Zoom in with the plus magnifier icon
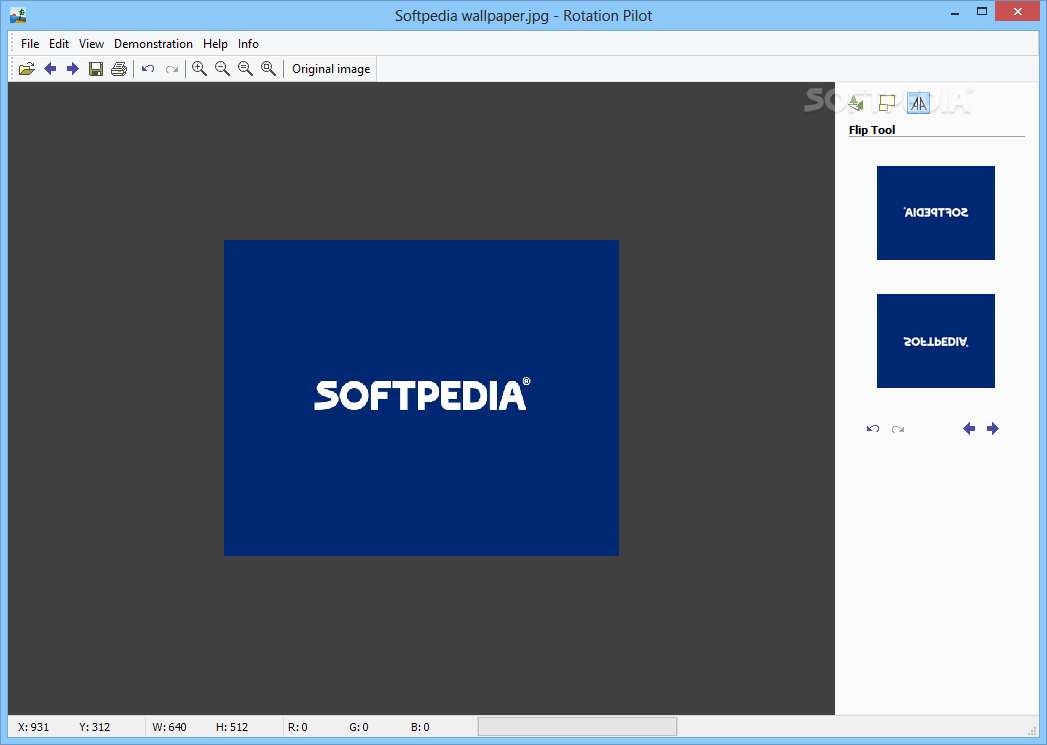The height and width of the screenshot is (745, 1047). point(199,69)
